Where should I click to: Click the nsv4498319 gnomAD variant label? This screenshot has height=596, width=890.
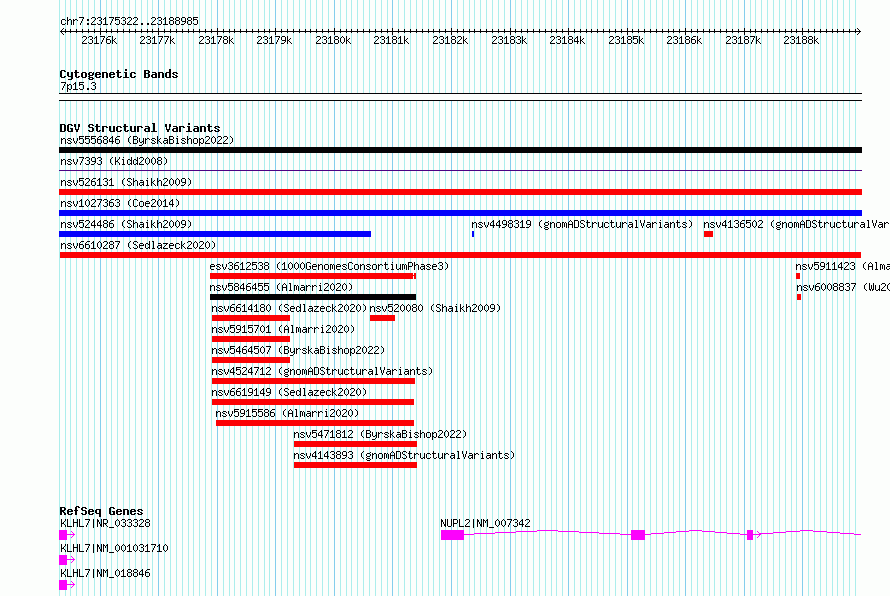(x=582, y=224)
